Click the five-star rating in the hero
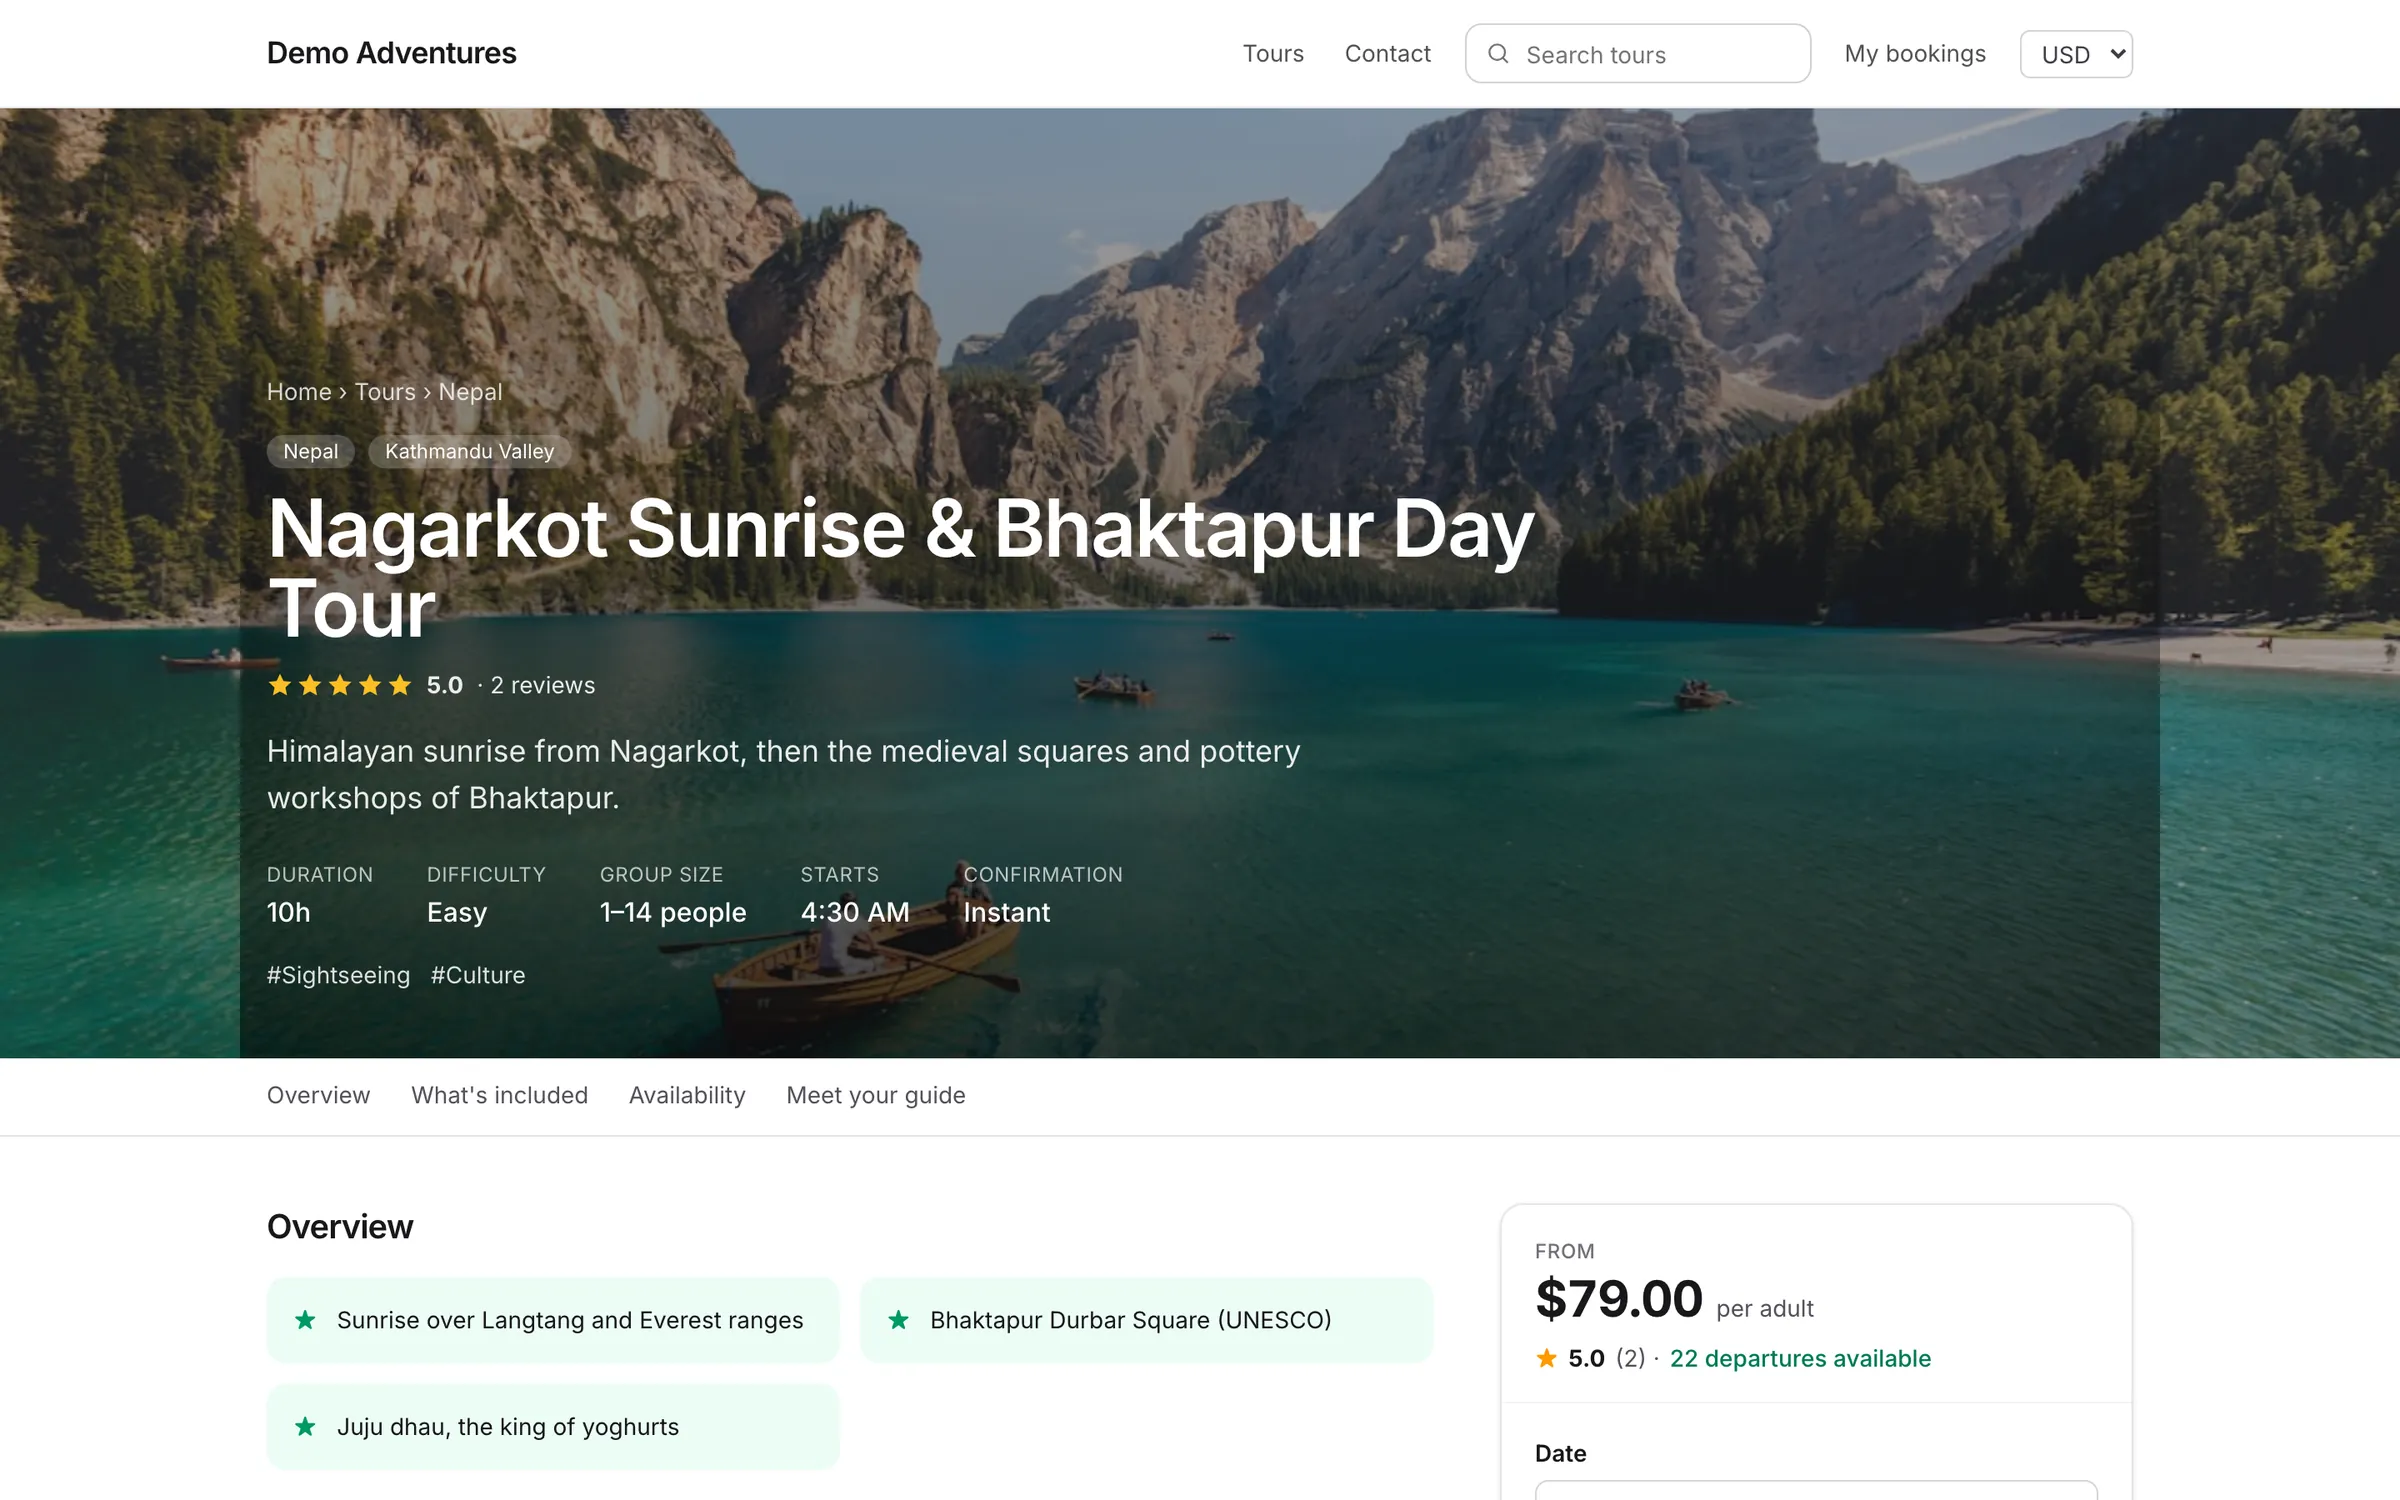2400x1500 pixels. pos(340,685)
